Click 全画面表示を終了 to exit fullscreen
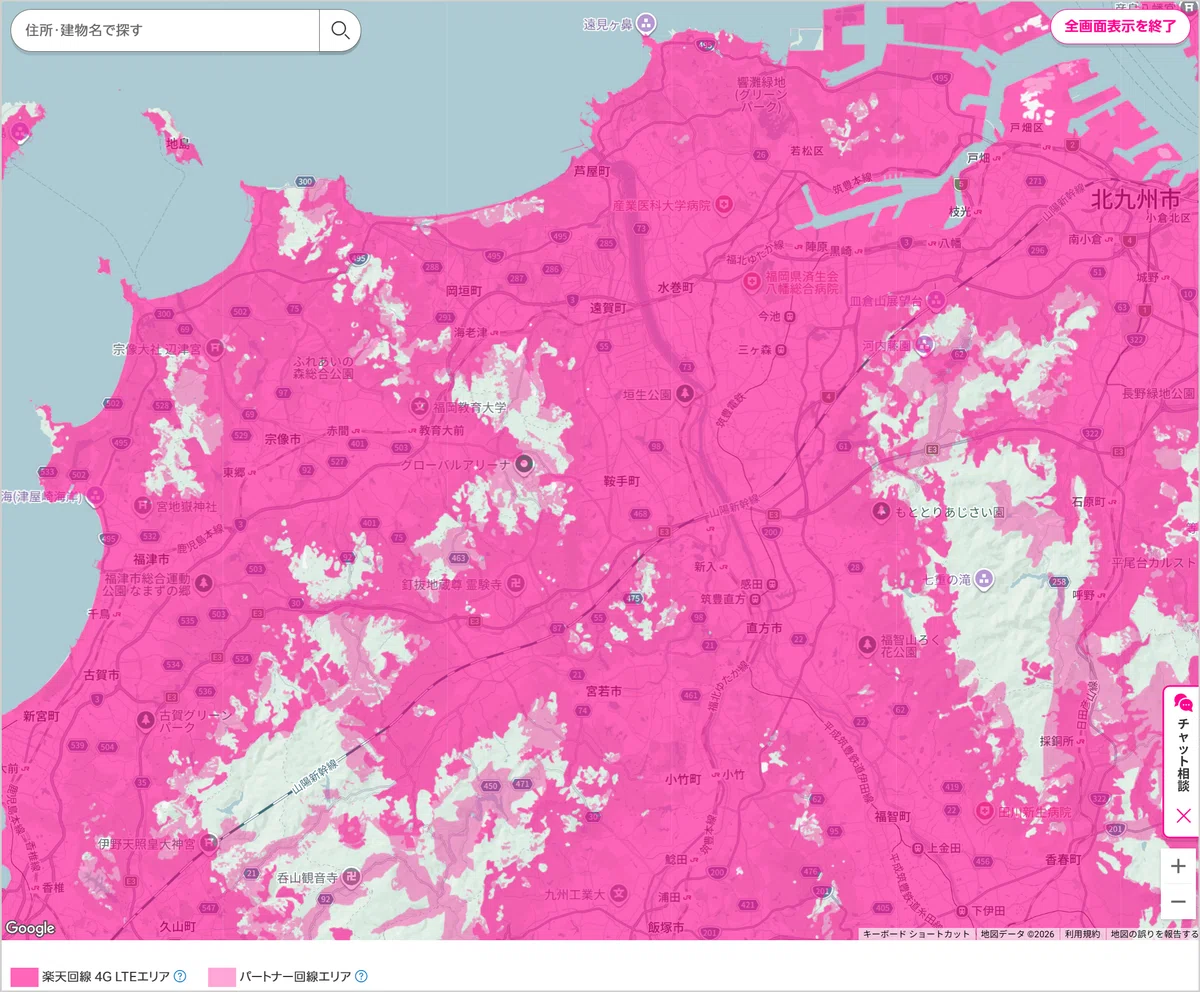The image size is (1200, 992). coord(1120,26)
